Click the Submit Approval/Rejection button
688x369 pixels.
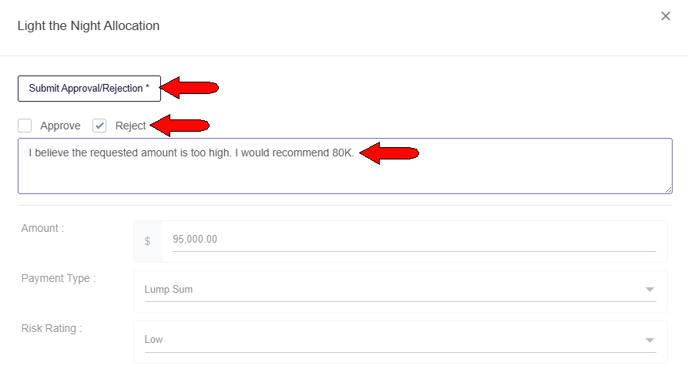click(x=89, y=88)
